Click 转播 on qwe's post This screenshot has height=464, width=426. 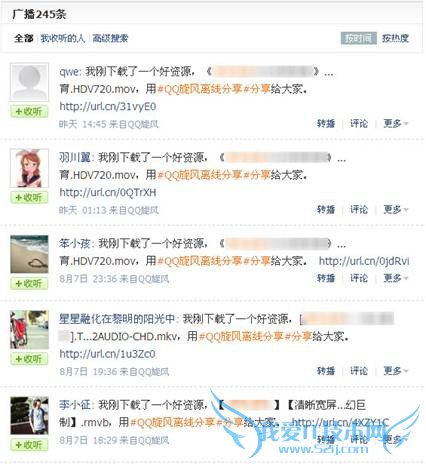click(x=326, y=124)
